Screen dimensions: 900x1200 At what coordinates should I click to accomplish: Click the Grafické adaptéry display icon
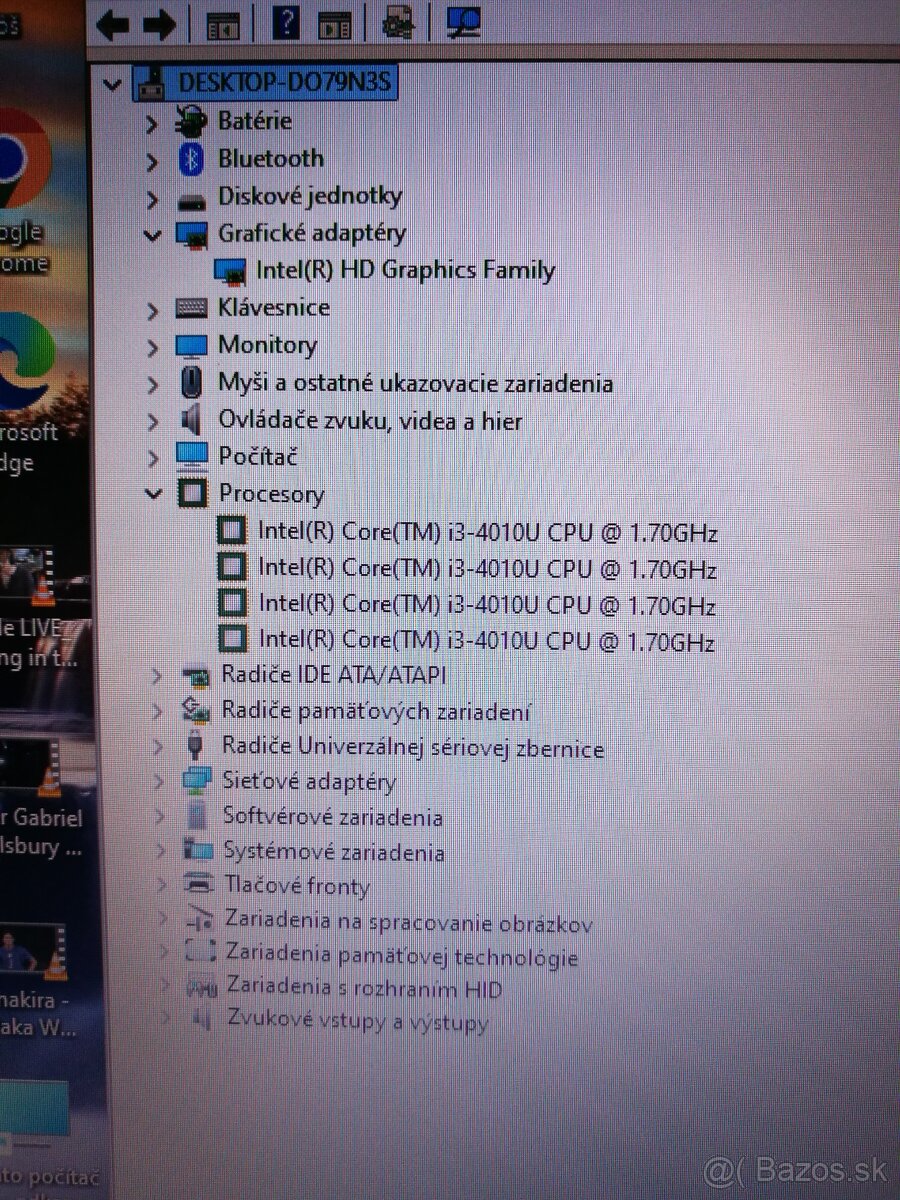[191, 235]
